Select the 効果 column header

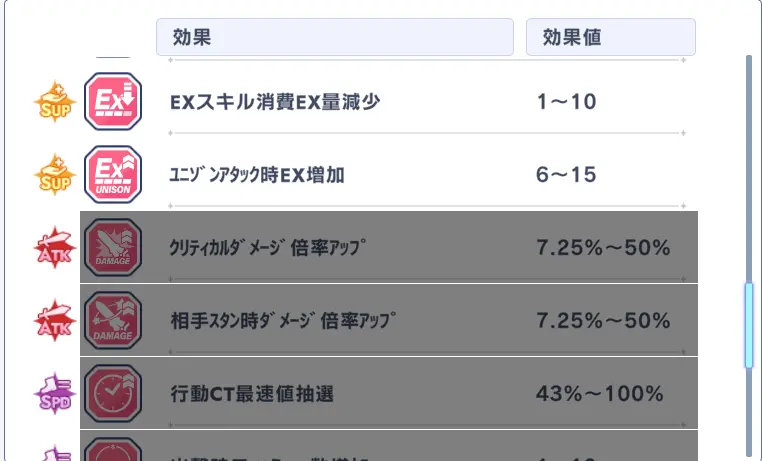coord(335,37)
